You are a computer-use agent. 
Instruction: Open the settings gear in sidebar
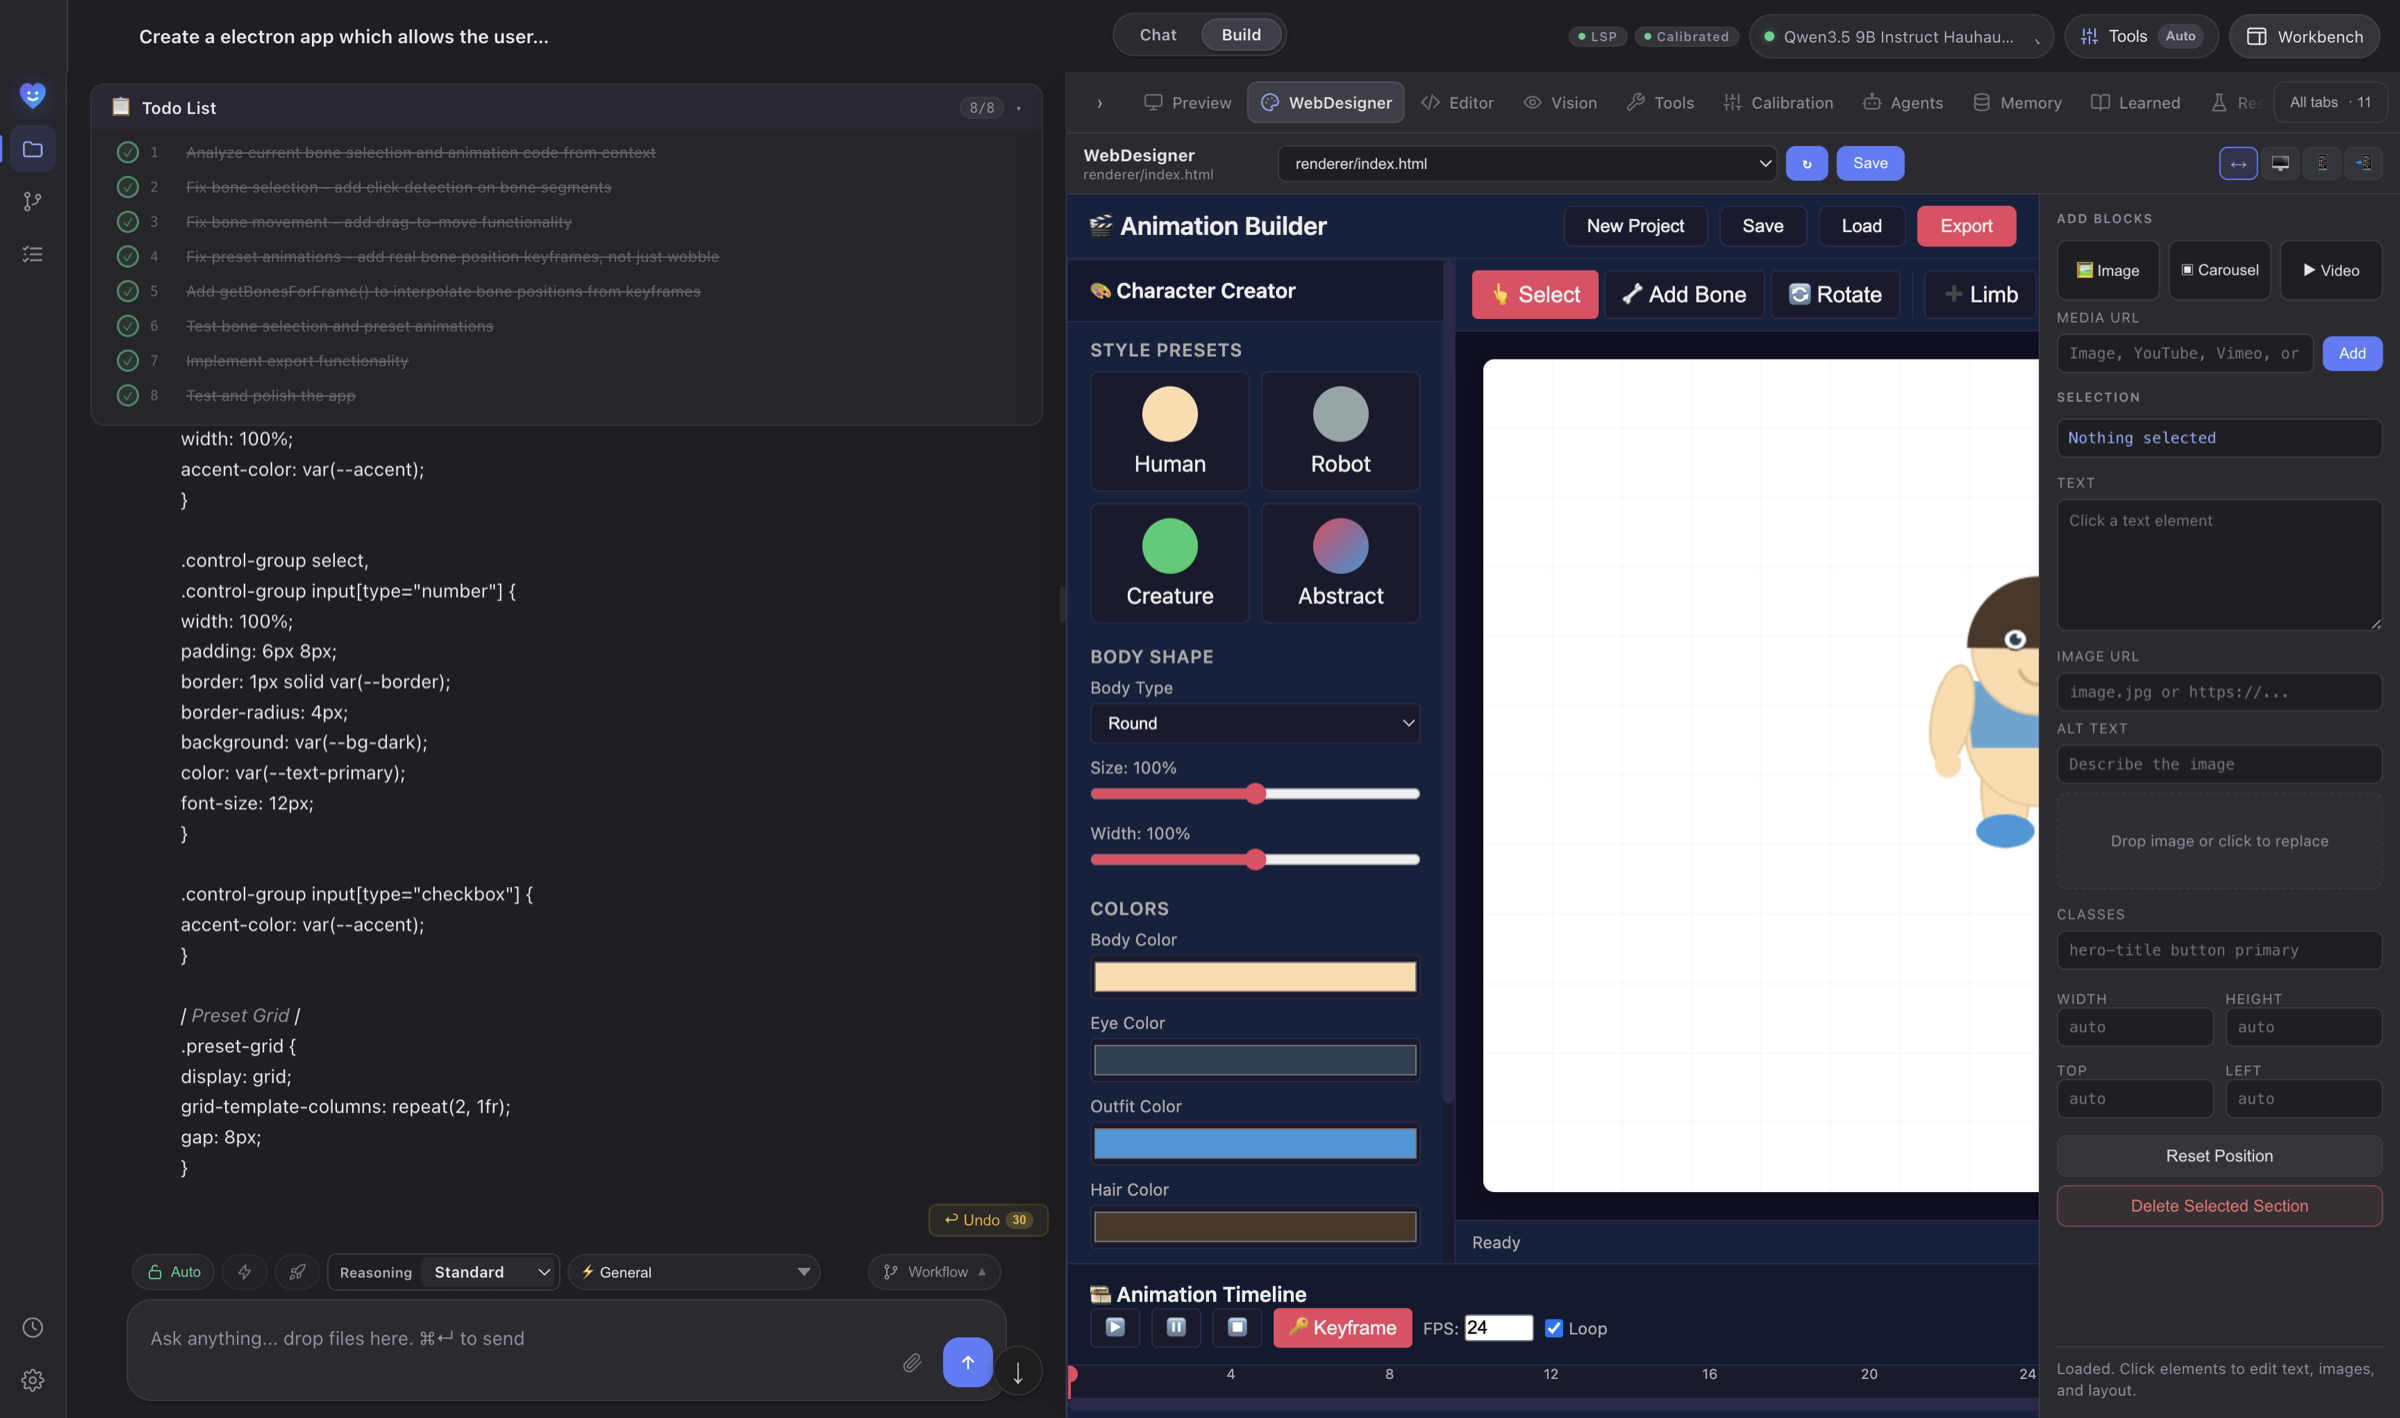click(33, 1380)
